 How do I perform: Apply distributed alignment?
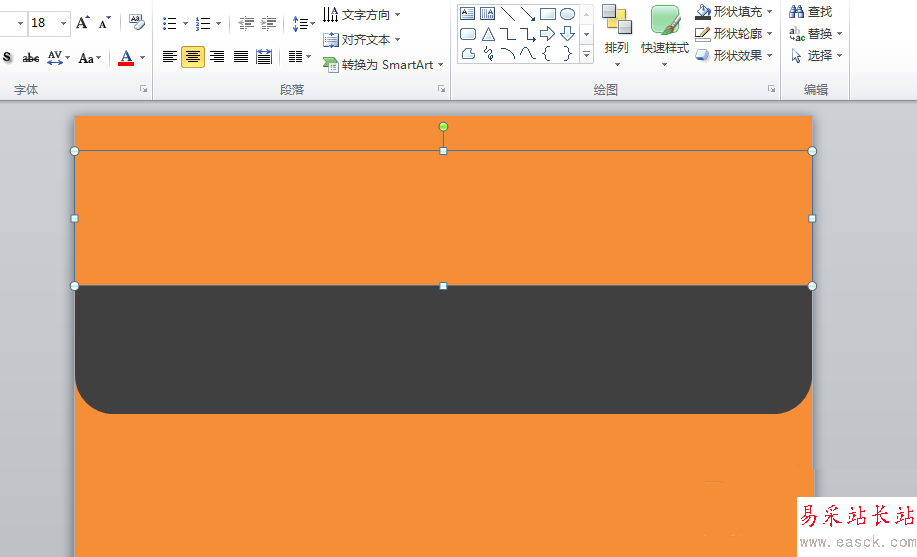click(264, 57)
